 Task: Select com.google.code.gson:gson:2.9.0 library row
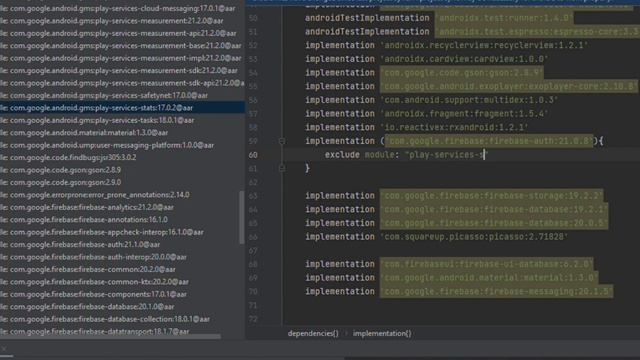[122, 182]
